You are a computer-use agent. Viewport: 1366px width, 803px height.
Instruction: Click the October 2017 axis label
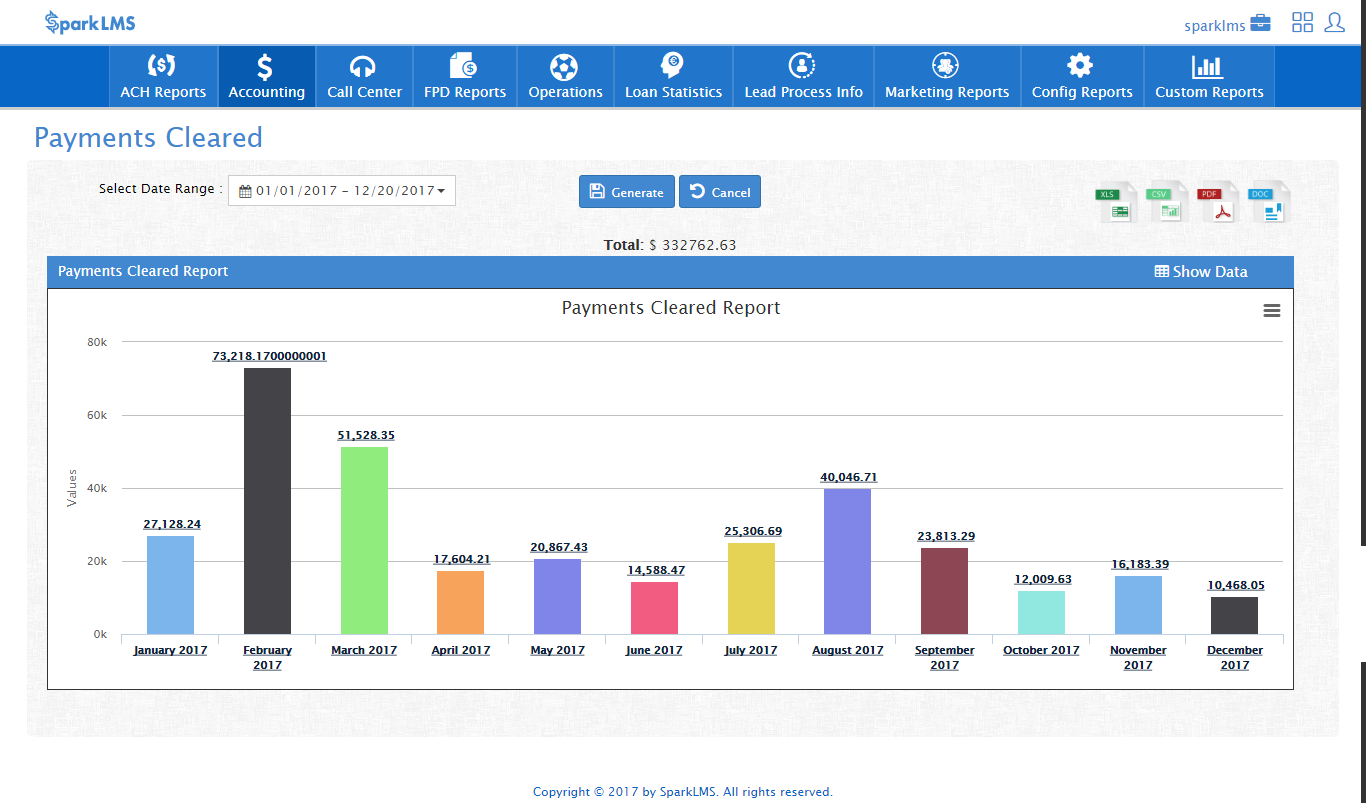tap(1041, 650)
